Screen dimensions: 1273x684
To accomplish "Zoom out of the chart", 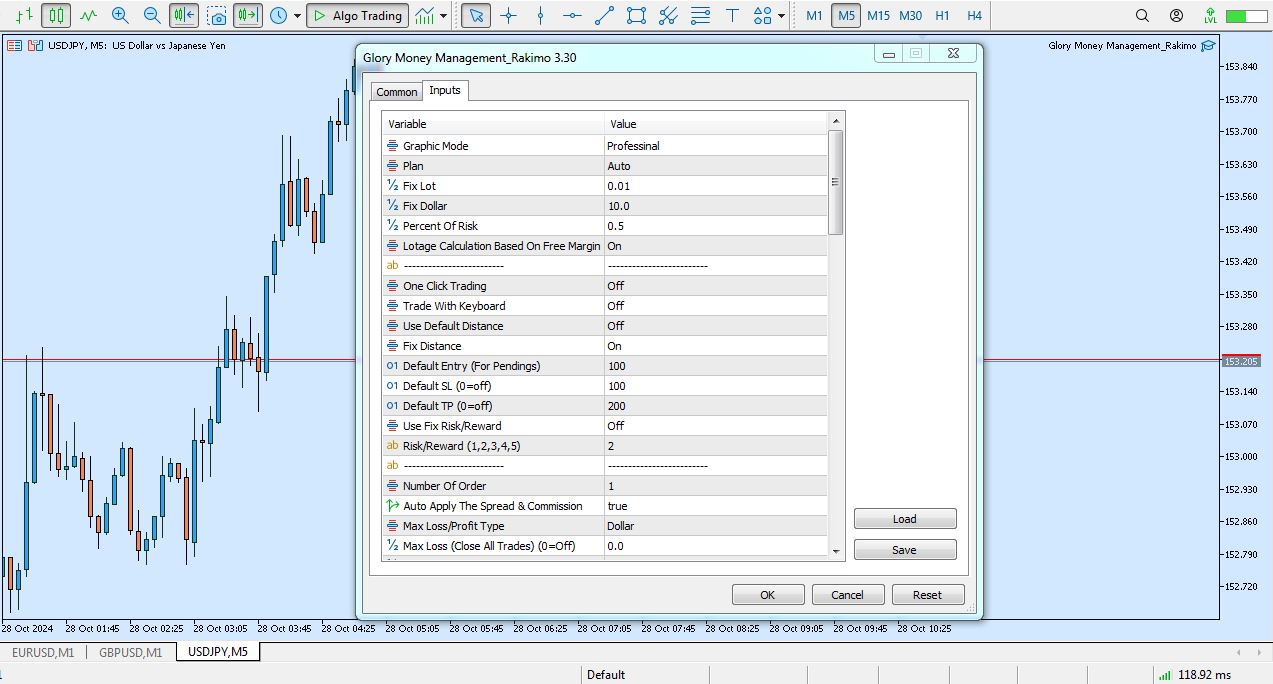I will pyautogui.click(x=152, y=15).
